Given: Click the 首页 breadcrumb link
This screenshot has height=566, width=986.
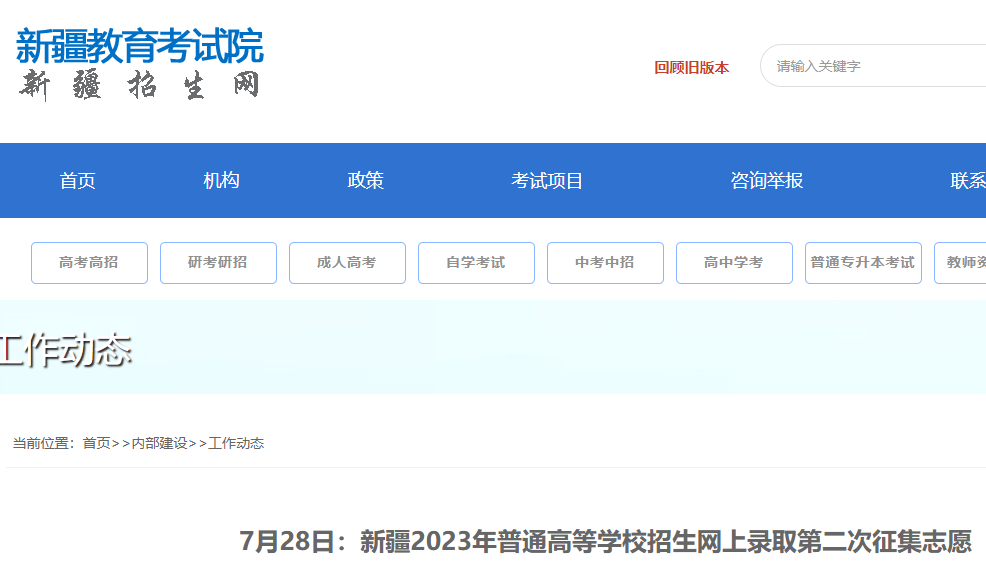Looking at the screenshot, I should tap(96, 443).
